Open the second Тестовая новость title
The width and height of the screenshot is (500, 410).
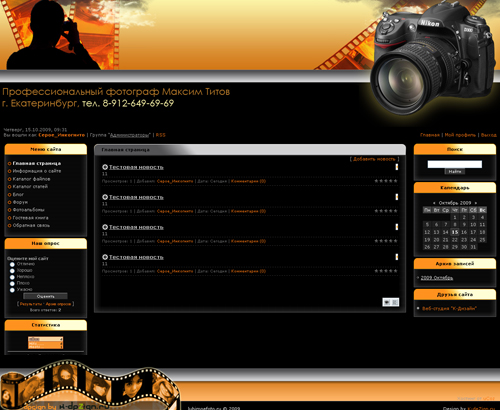click(136, 197)
